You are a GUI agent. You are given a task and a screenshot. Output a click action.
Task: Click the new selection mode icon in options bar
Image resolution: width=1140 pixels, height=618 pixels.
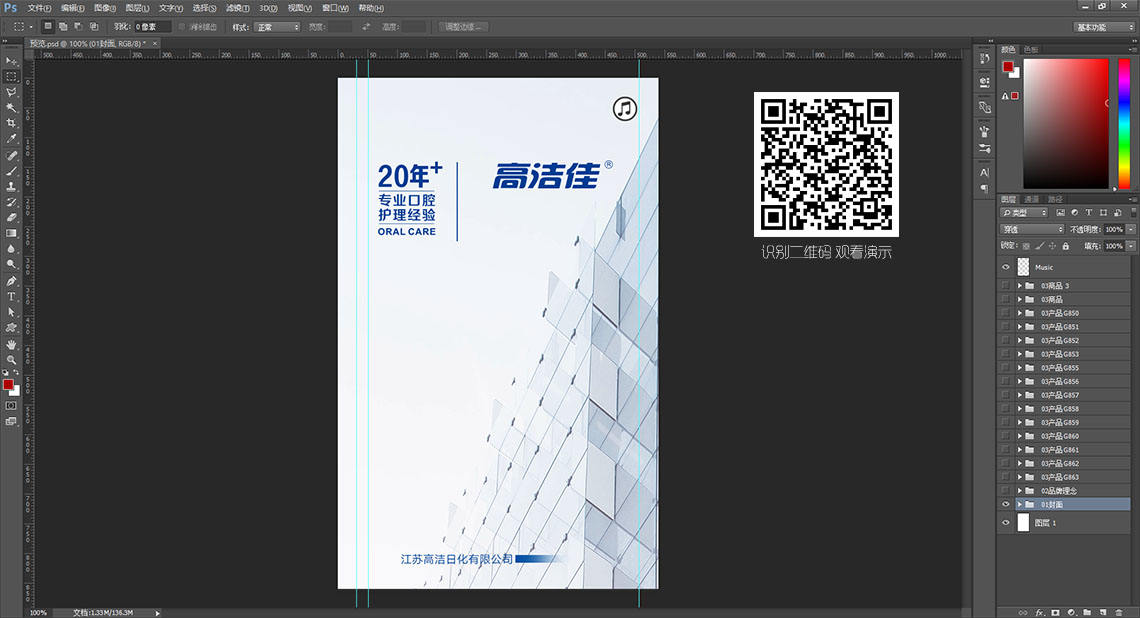(47, 27)
